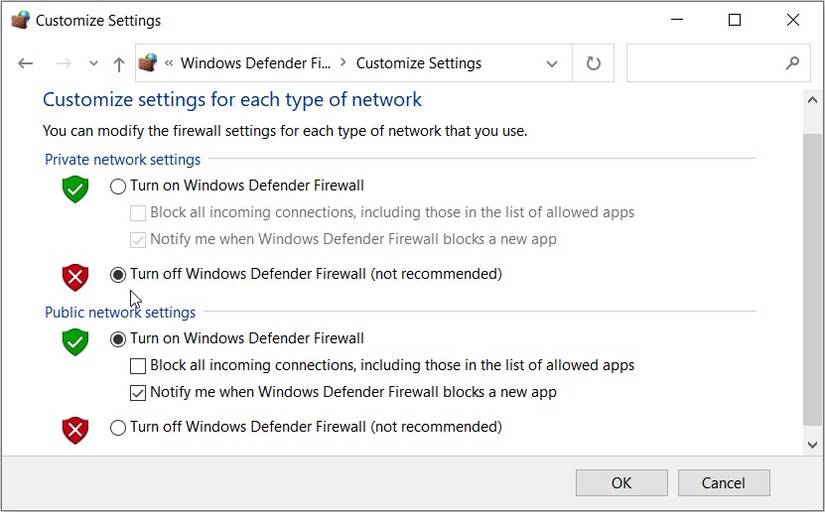
Task: Check Block all incoming connections under Public
Action: (x=138, y=366)
